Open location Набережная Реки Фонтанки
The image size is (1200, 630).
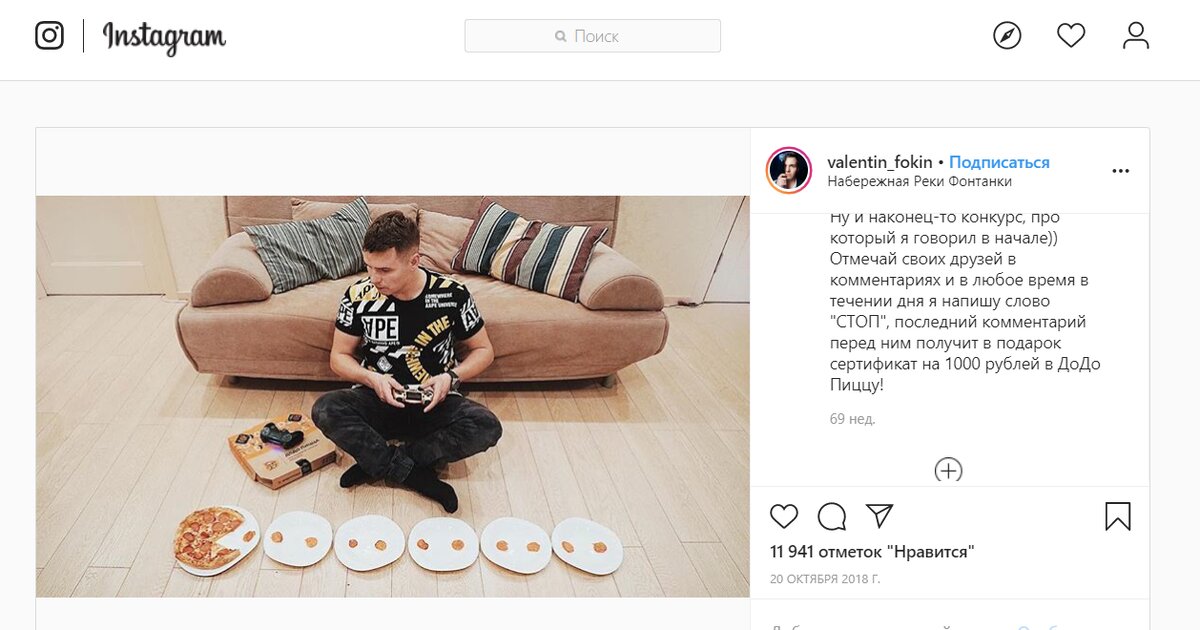tap(920, 181)
